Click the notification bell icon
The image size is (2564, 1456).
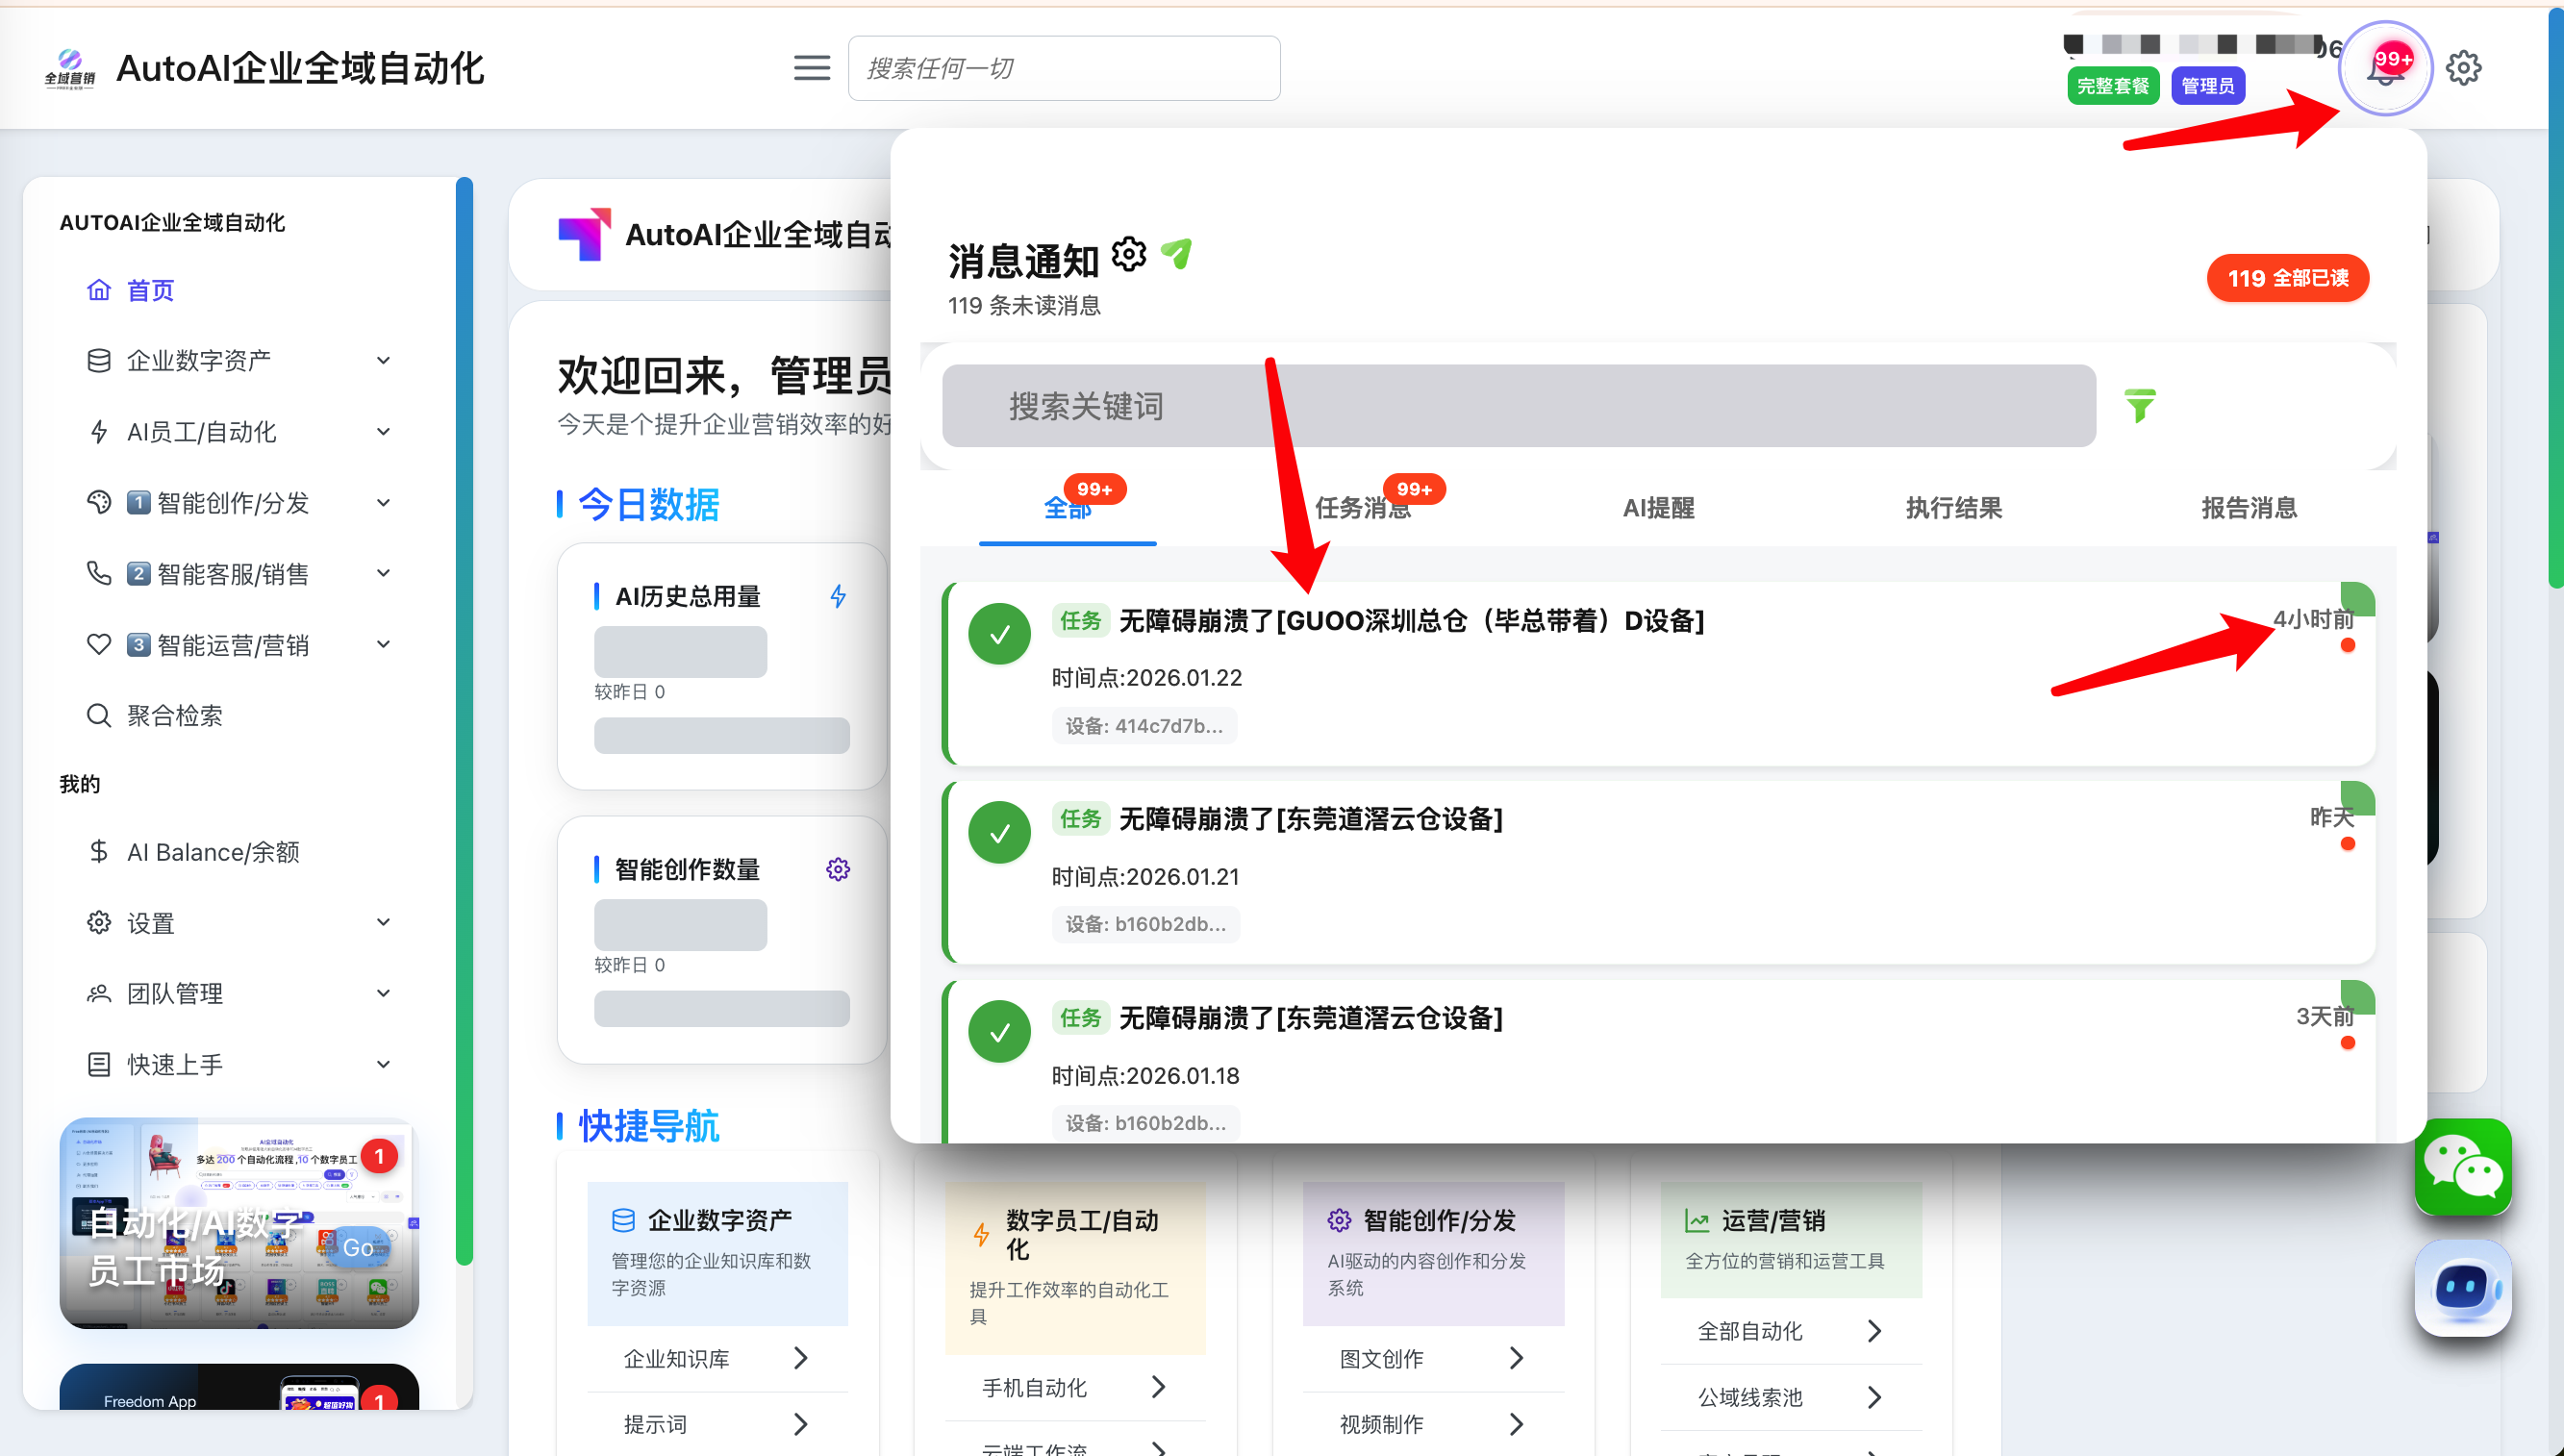click(x=2384, y=70)
